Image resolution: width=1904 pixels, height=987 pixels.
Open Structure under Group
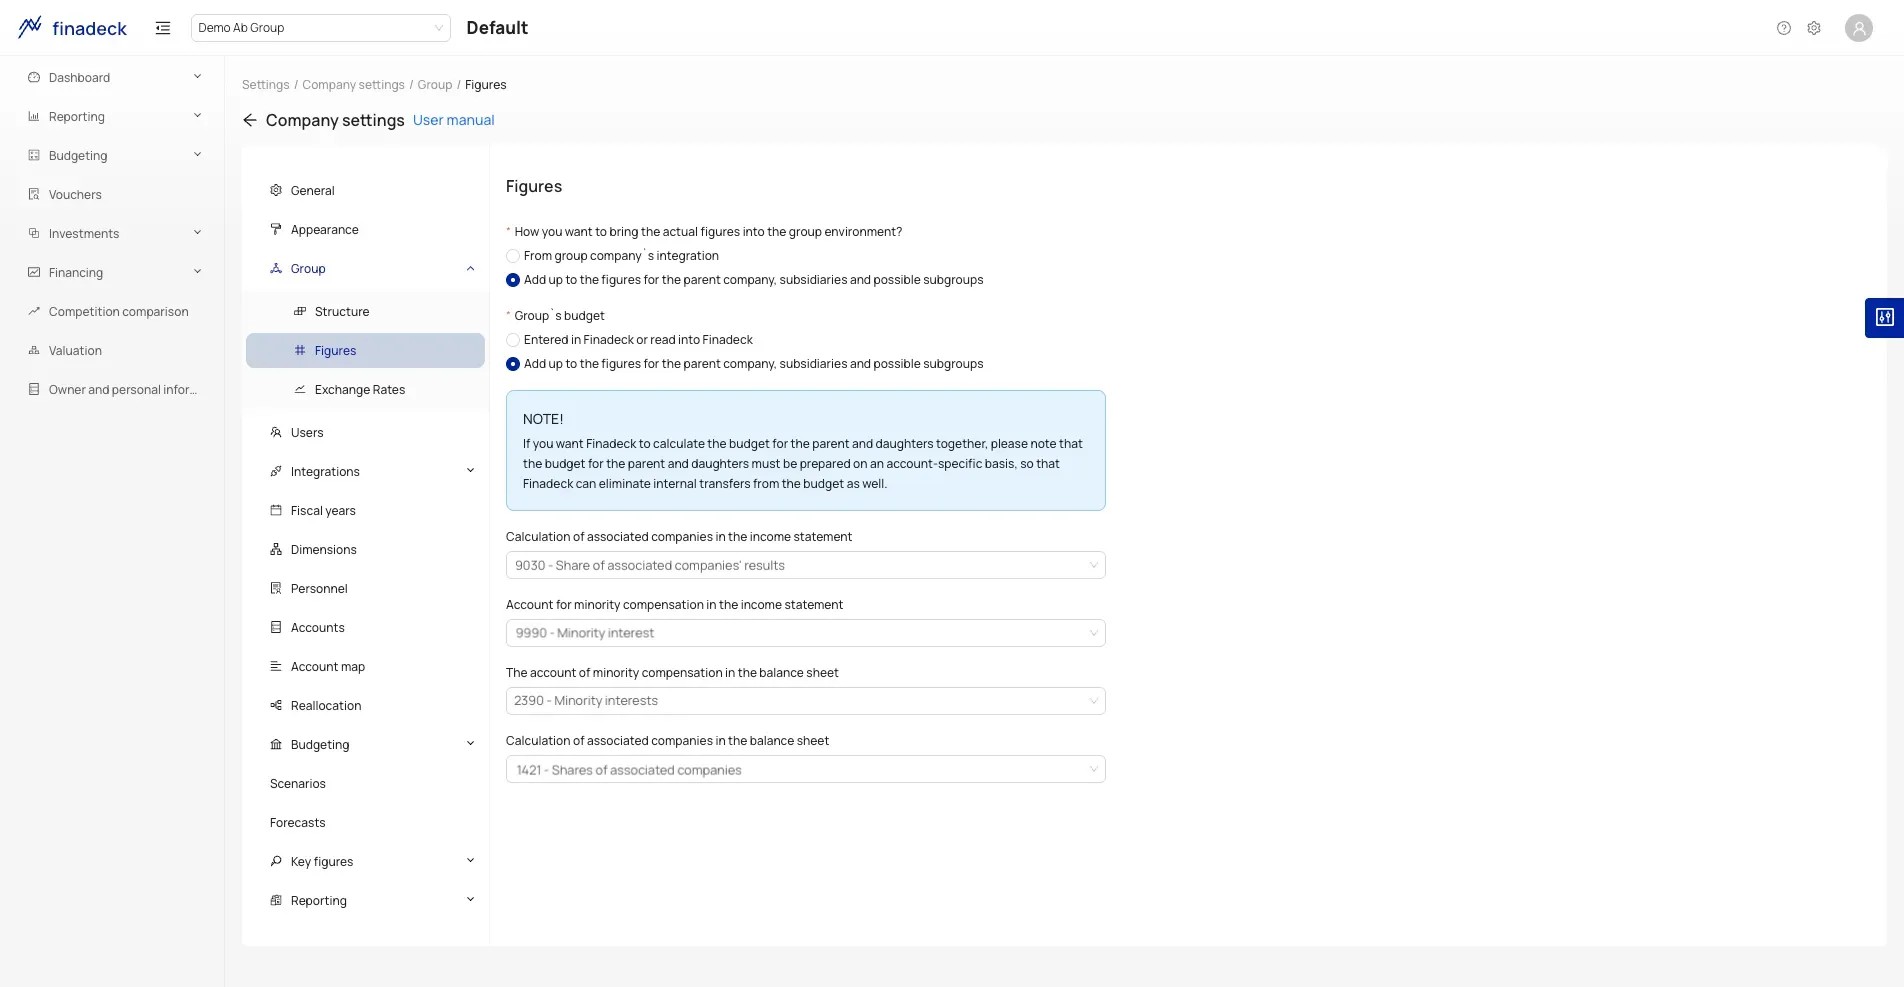[365, 311]
